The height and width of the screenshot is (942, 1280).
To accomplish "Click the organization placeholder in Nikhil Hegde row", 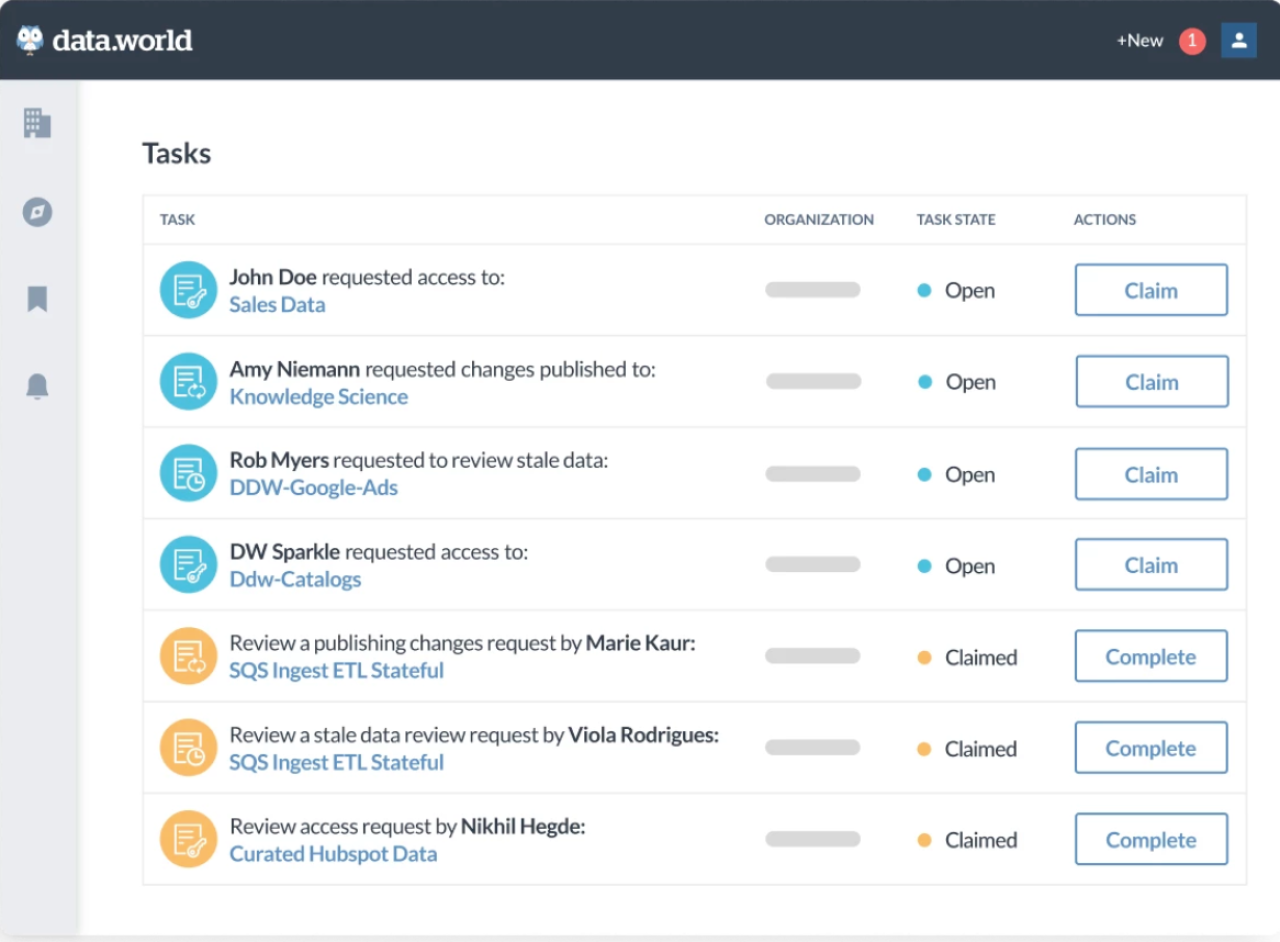I will point(813,839).
